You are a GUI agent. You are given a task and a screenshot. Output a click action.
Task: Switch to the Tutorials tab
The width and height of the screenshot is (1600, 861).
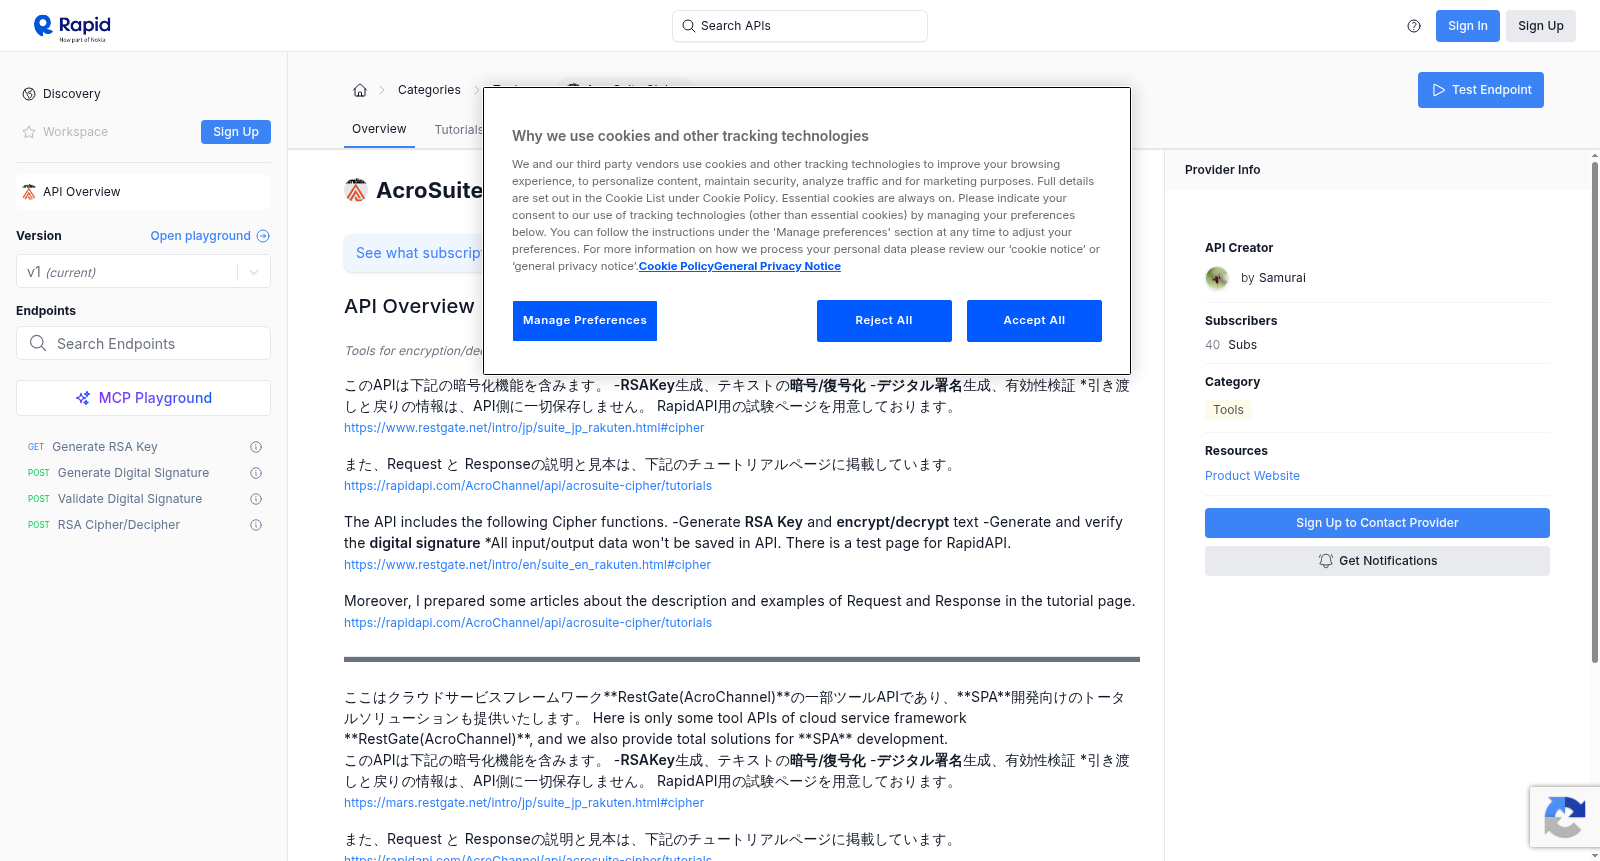[x=459, y=130]
